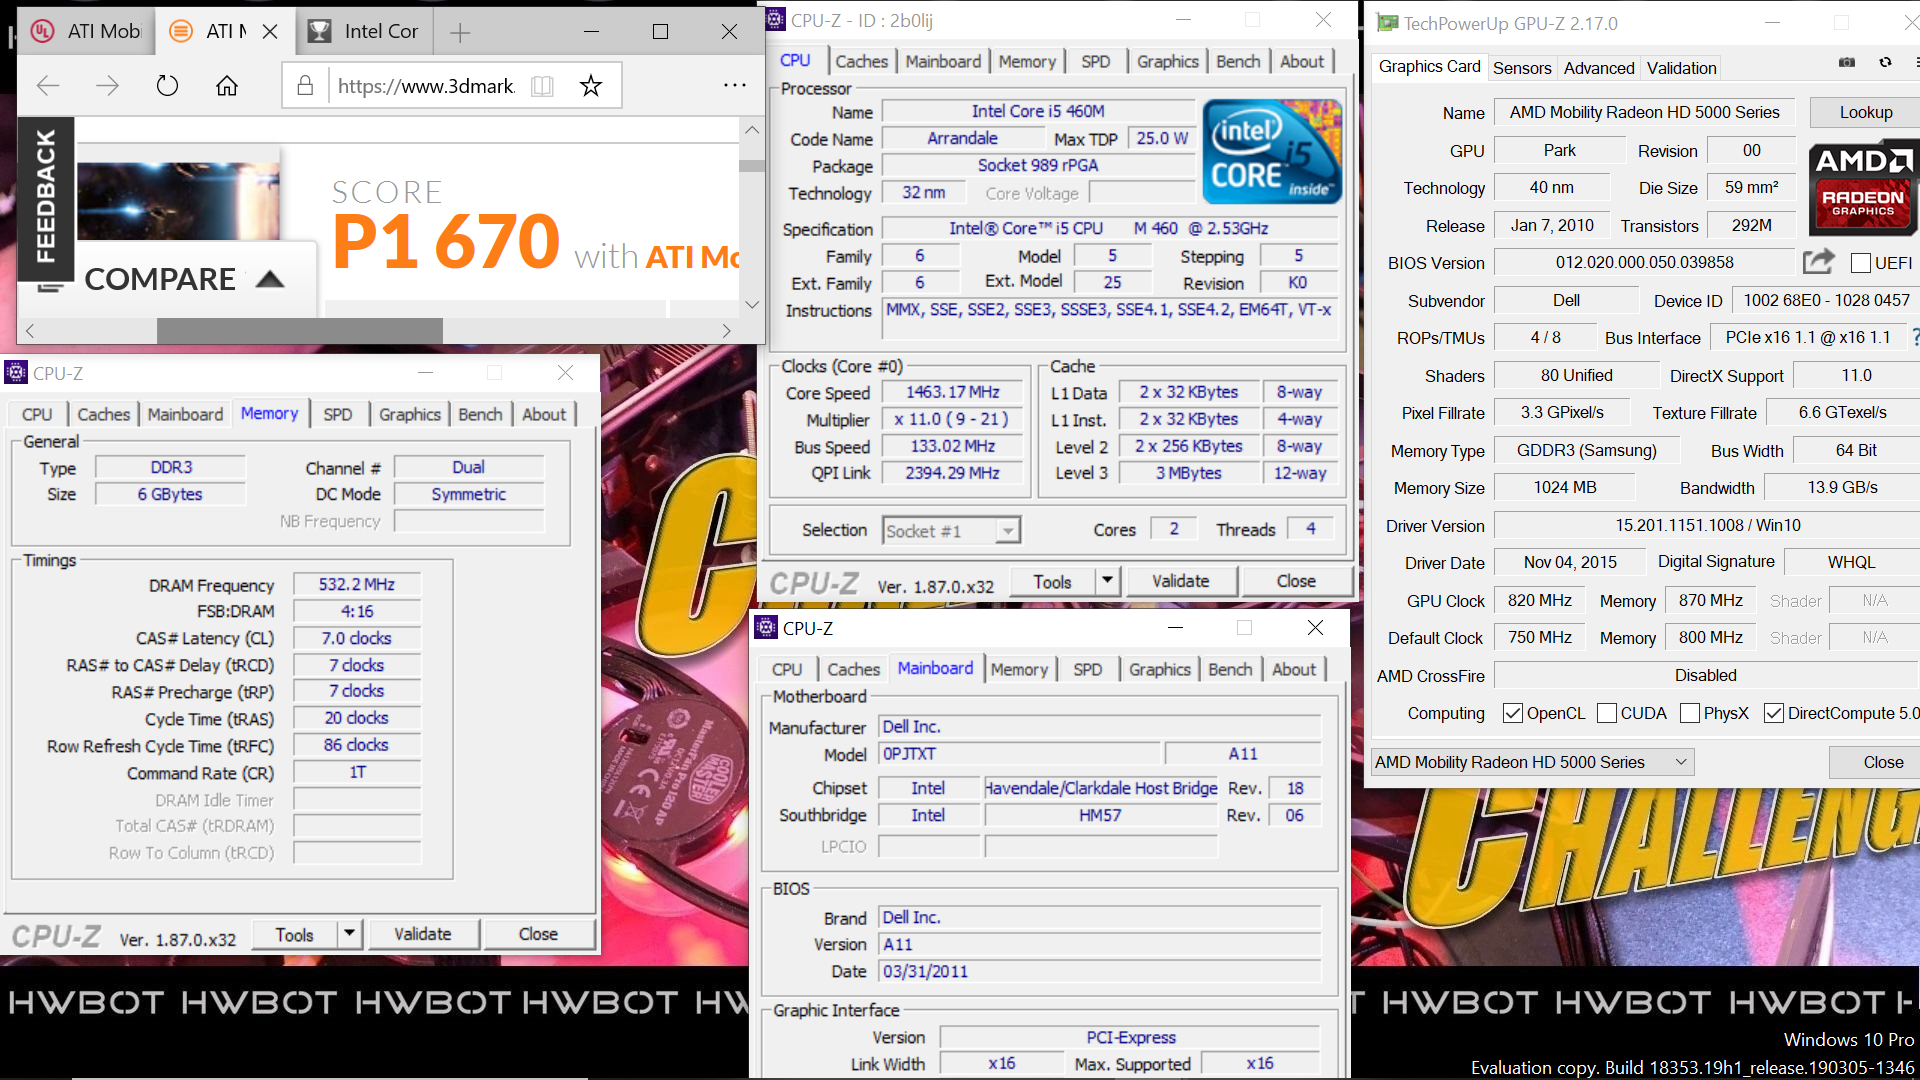This screenshot has height=1080, width=1920.
Task: Switch to the first ATI Mobi browser tab
Action: point(88,32)
